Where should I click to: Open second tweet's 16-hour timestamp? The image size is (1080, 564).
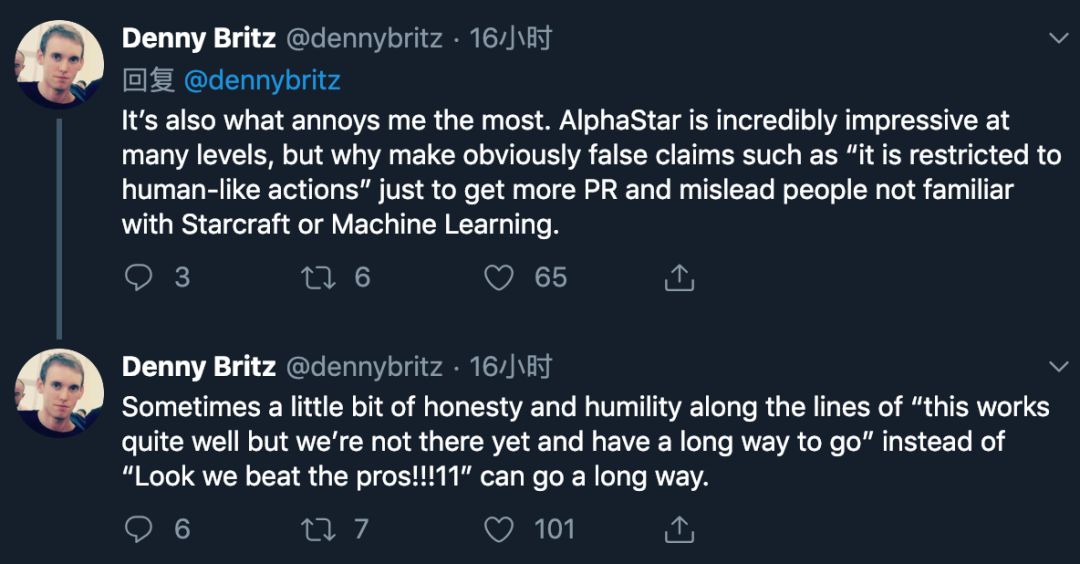tap(510, 367)
